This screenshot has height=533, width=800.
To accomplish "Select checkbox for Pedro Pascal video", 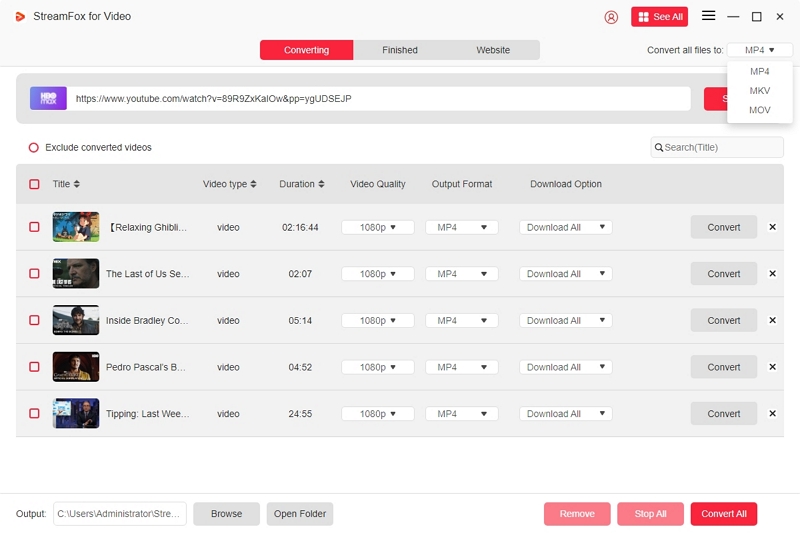I will 34,367.
